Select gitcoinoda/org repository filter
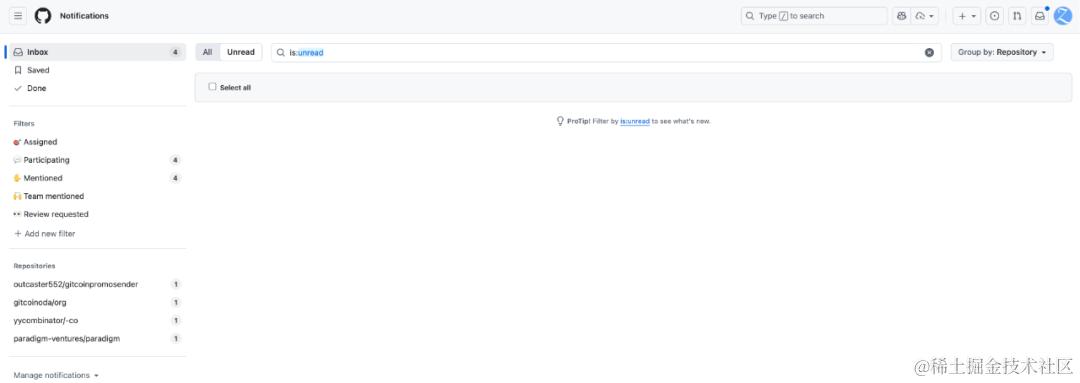 point(97,302)
